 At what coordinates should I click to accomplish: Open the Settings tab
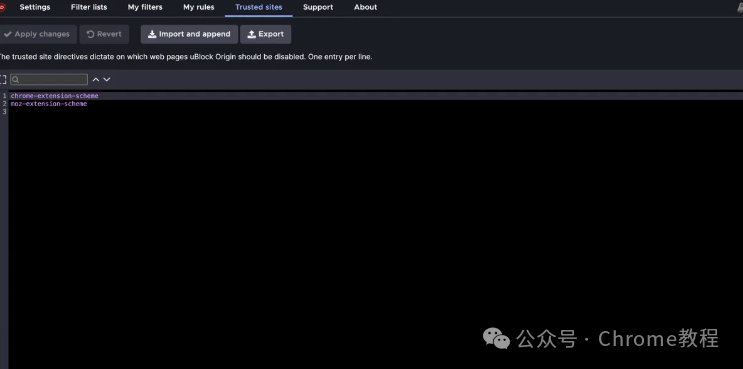(x=35, y=7)
